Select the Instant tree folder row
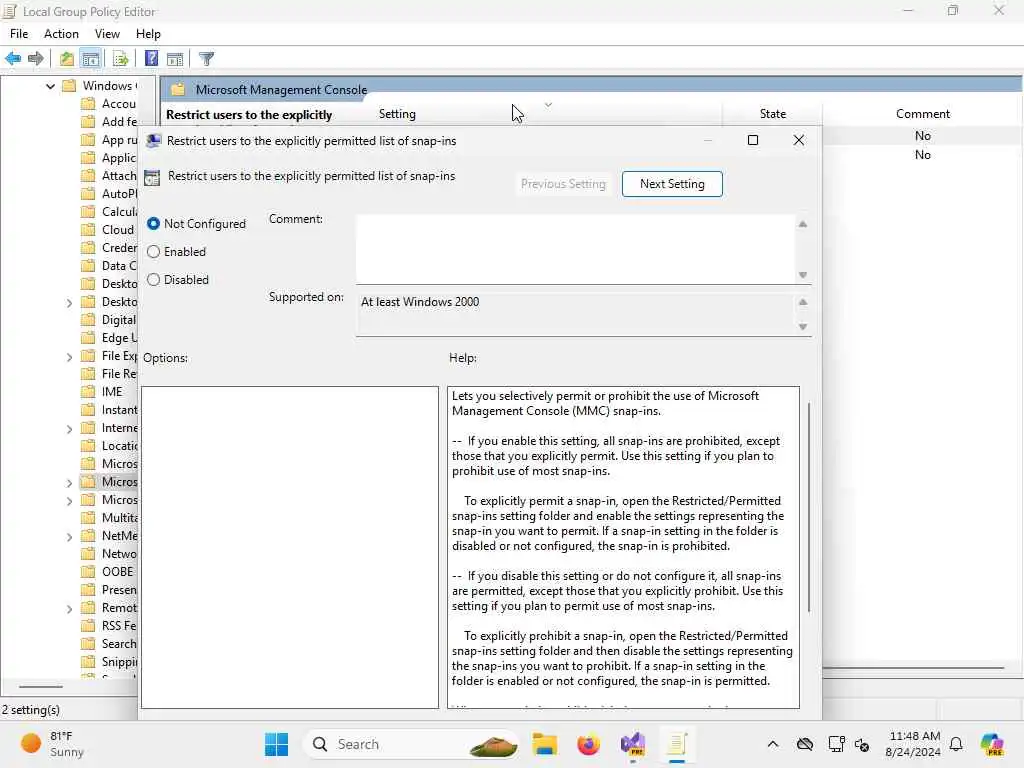 [108, 410]
